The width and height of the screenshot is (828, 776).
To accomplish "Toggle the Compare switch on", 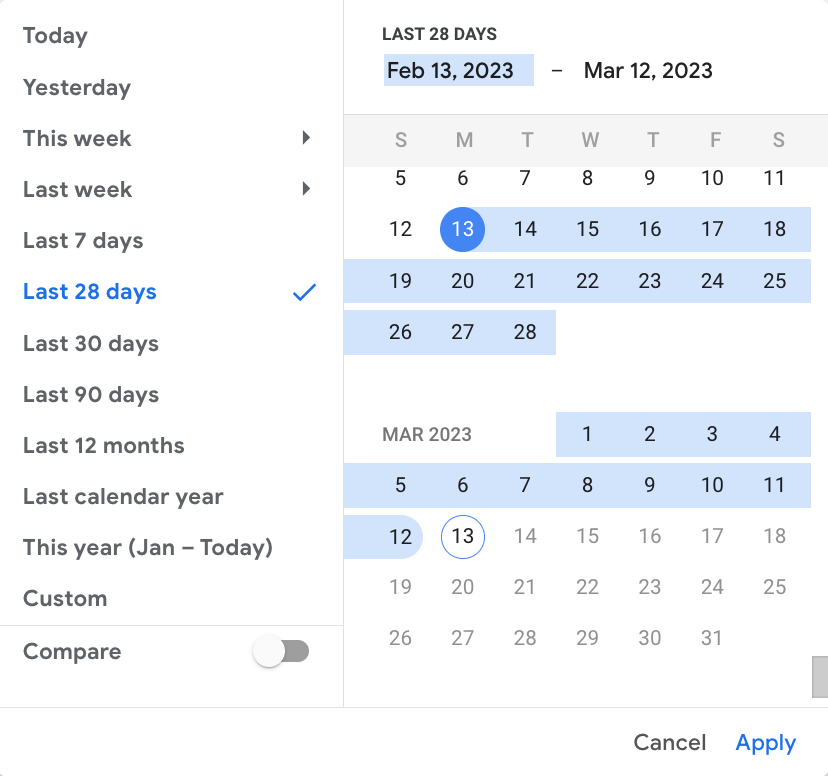I will coord(280,651).
